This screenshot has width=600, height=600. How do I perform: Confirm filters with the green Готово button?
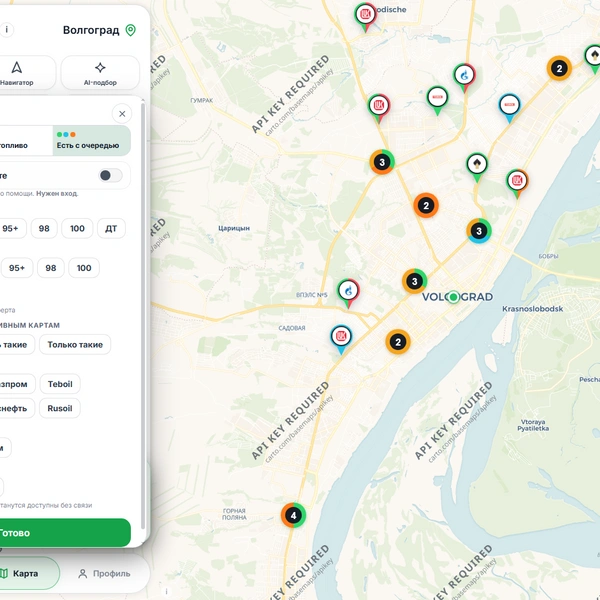point(63,533)
